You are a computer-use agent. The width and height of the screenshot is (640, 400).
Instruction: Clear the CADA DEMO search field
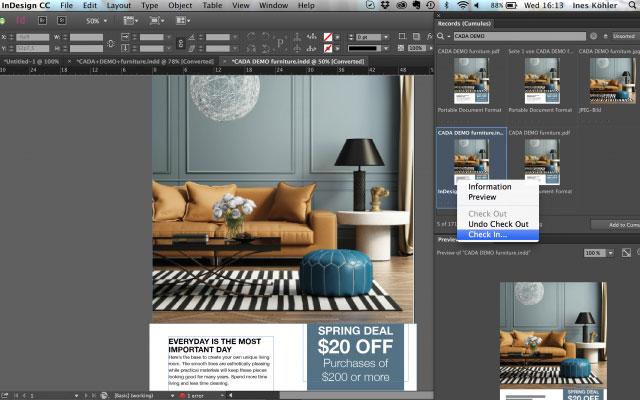(592, 35)
